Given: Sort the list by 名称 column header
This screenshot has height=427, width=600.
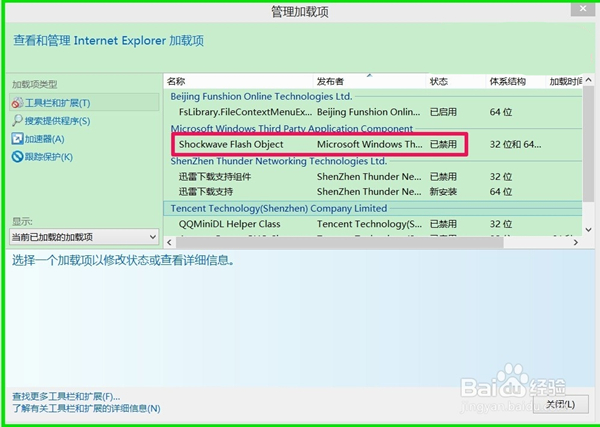Looking at the screenshot, I should pos(239,81).
